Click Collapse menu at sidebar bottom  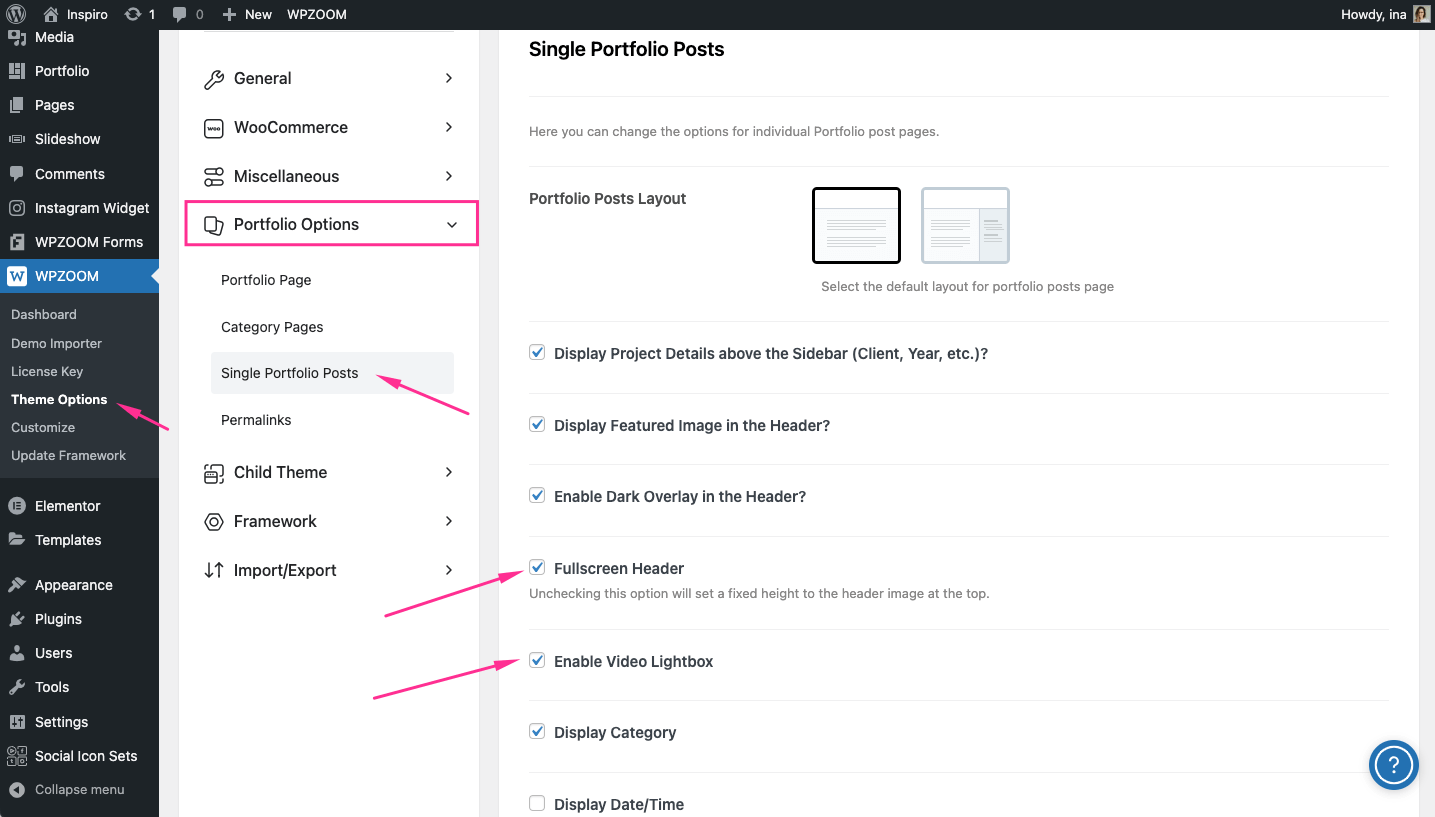coord(79,789)
